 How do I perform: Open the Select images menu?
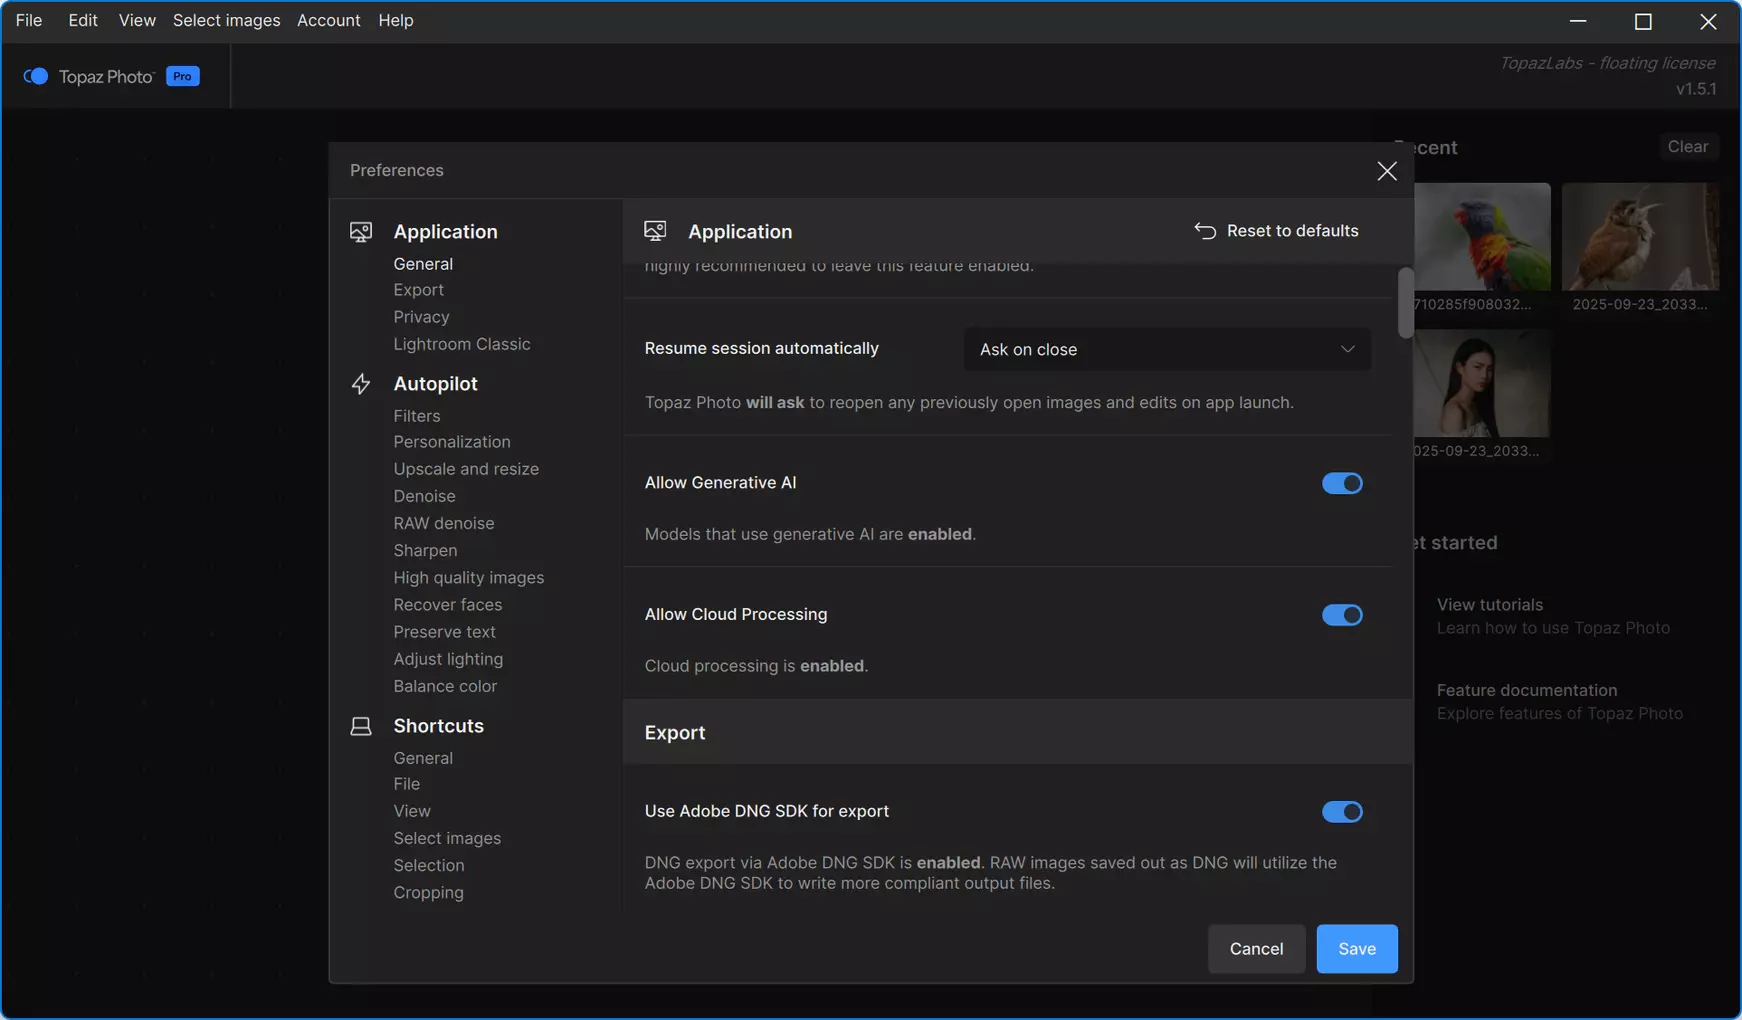click(226, 20)
